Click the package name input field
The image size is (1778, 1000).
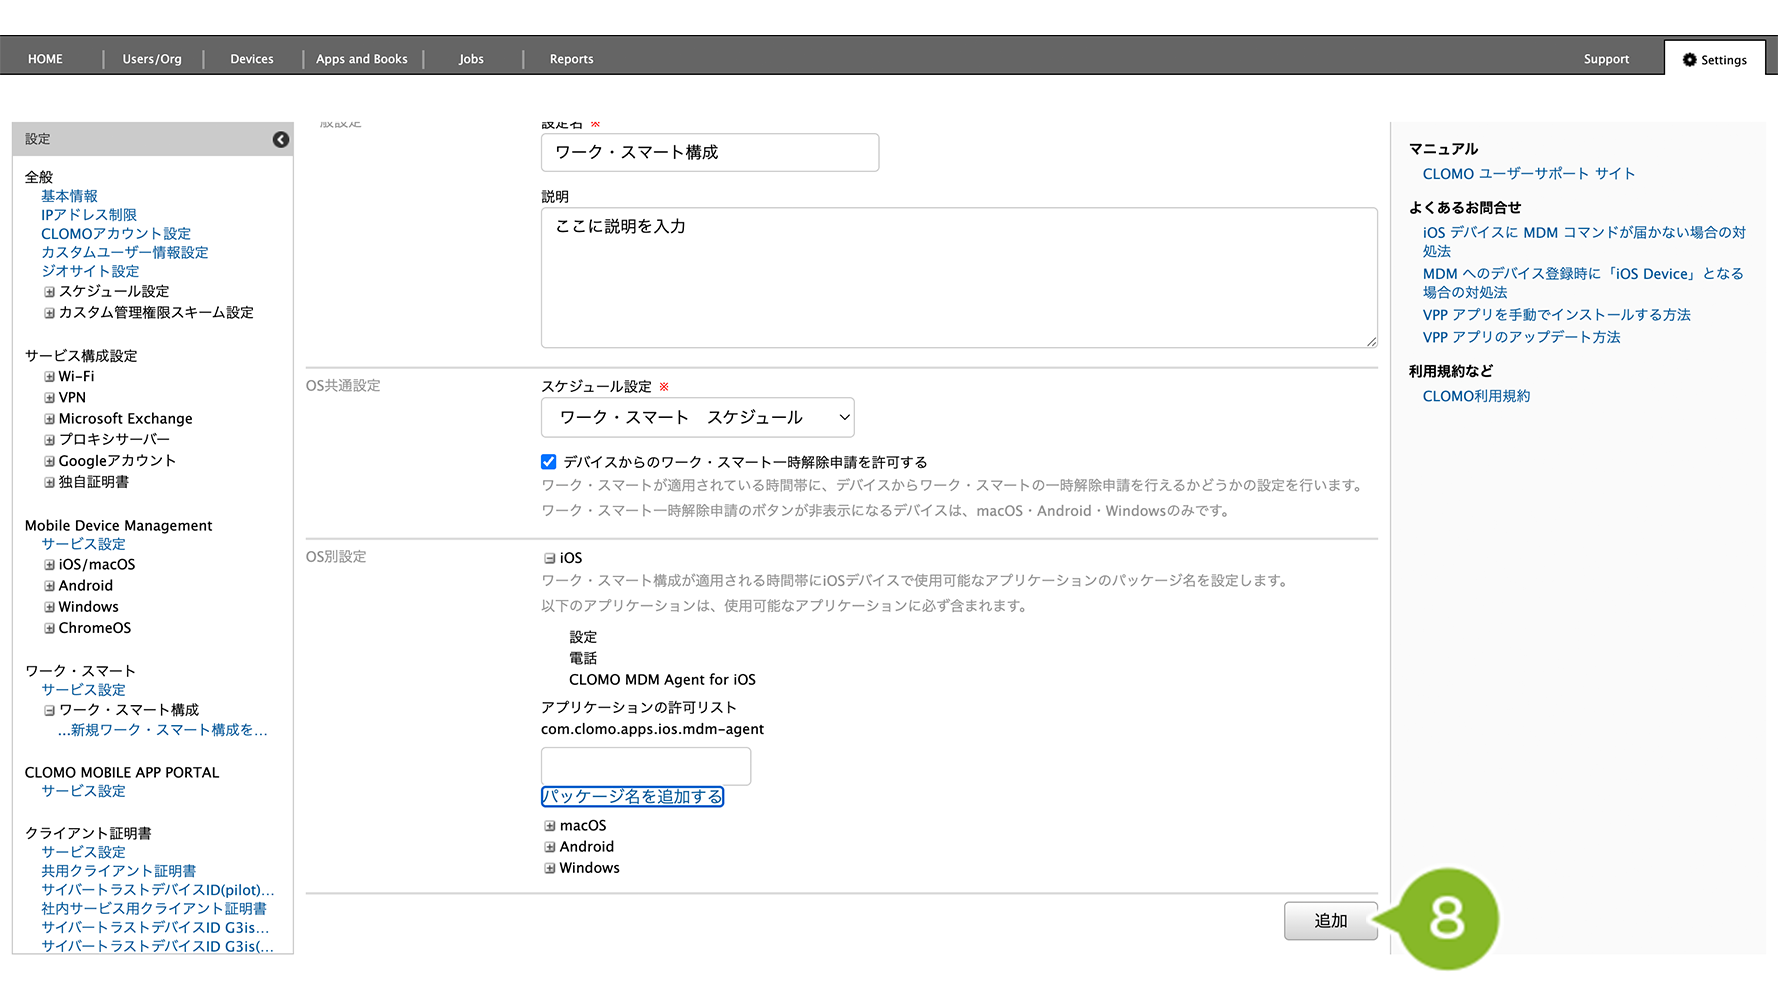coord(645,766)
